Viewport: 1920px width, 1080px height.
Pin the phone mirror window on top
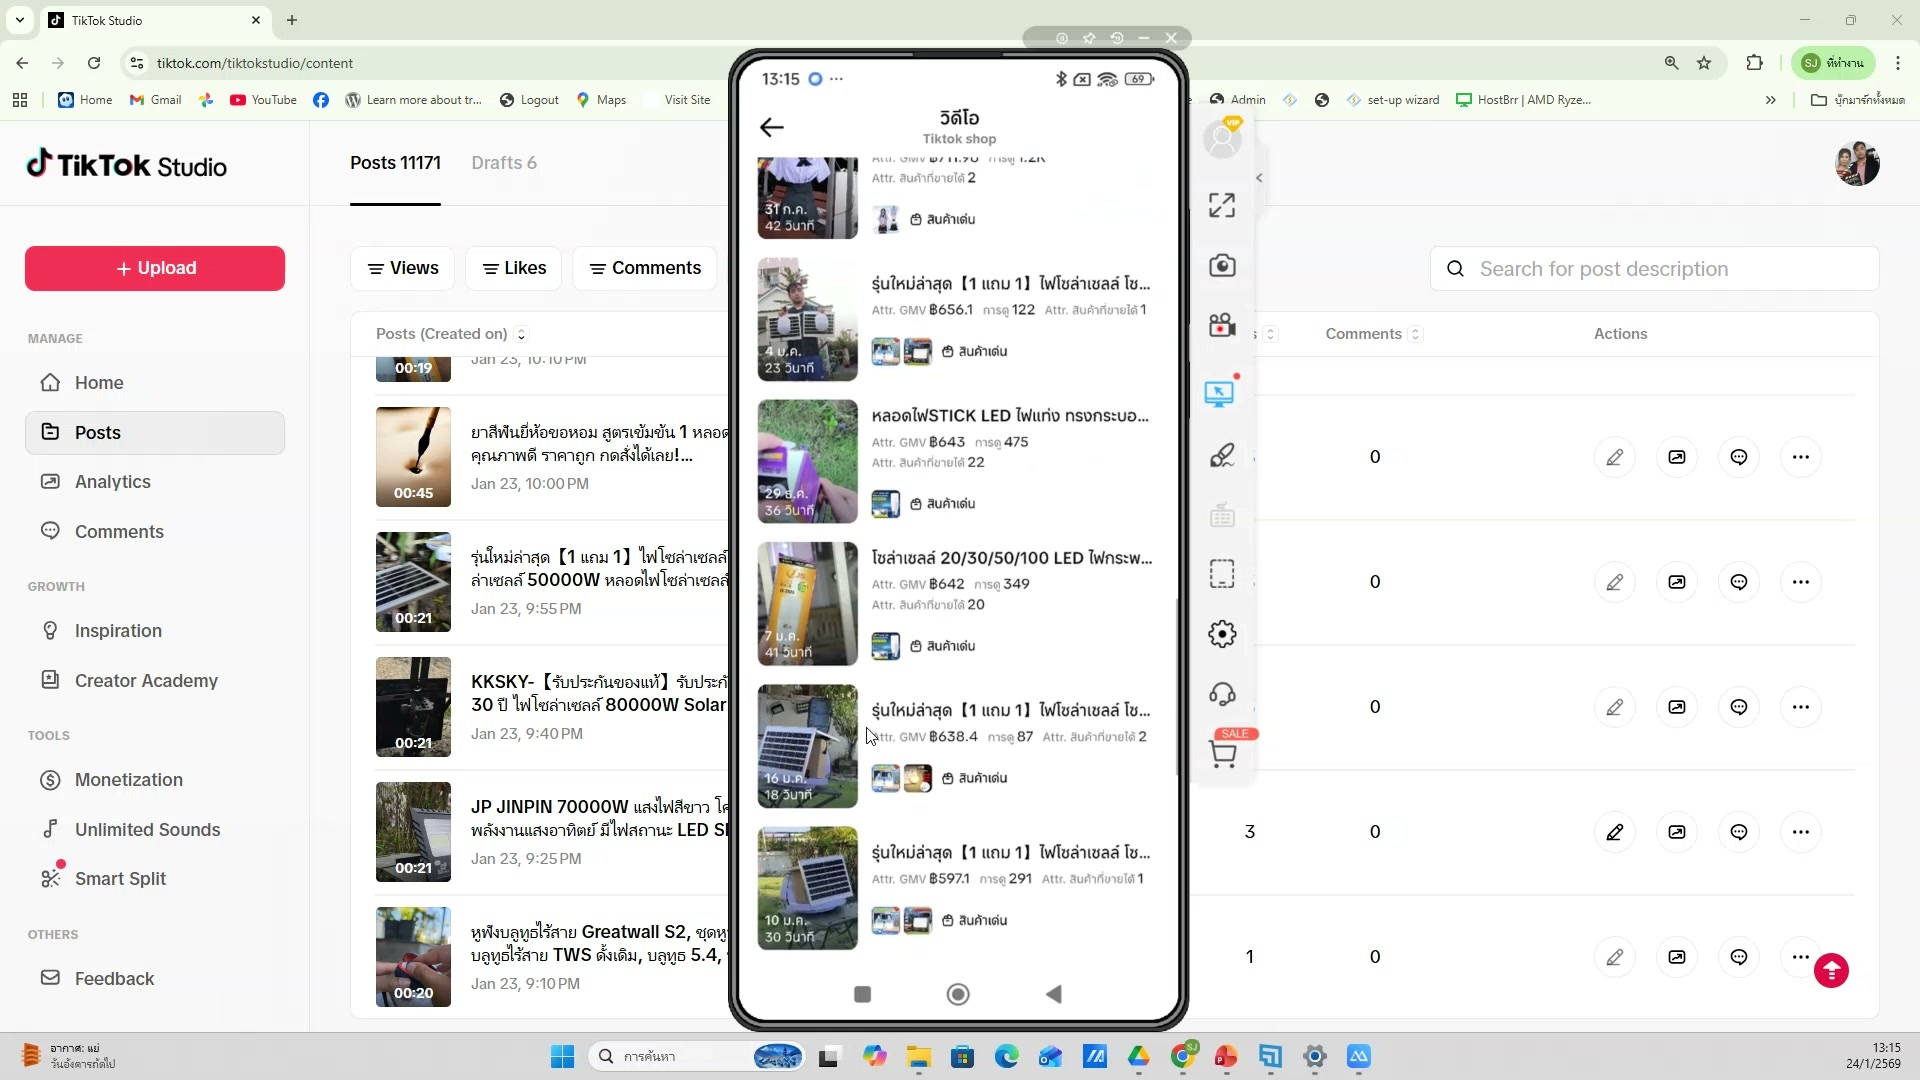click(1090, 38)
